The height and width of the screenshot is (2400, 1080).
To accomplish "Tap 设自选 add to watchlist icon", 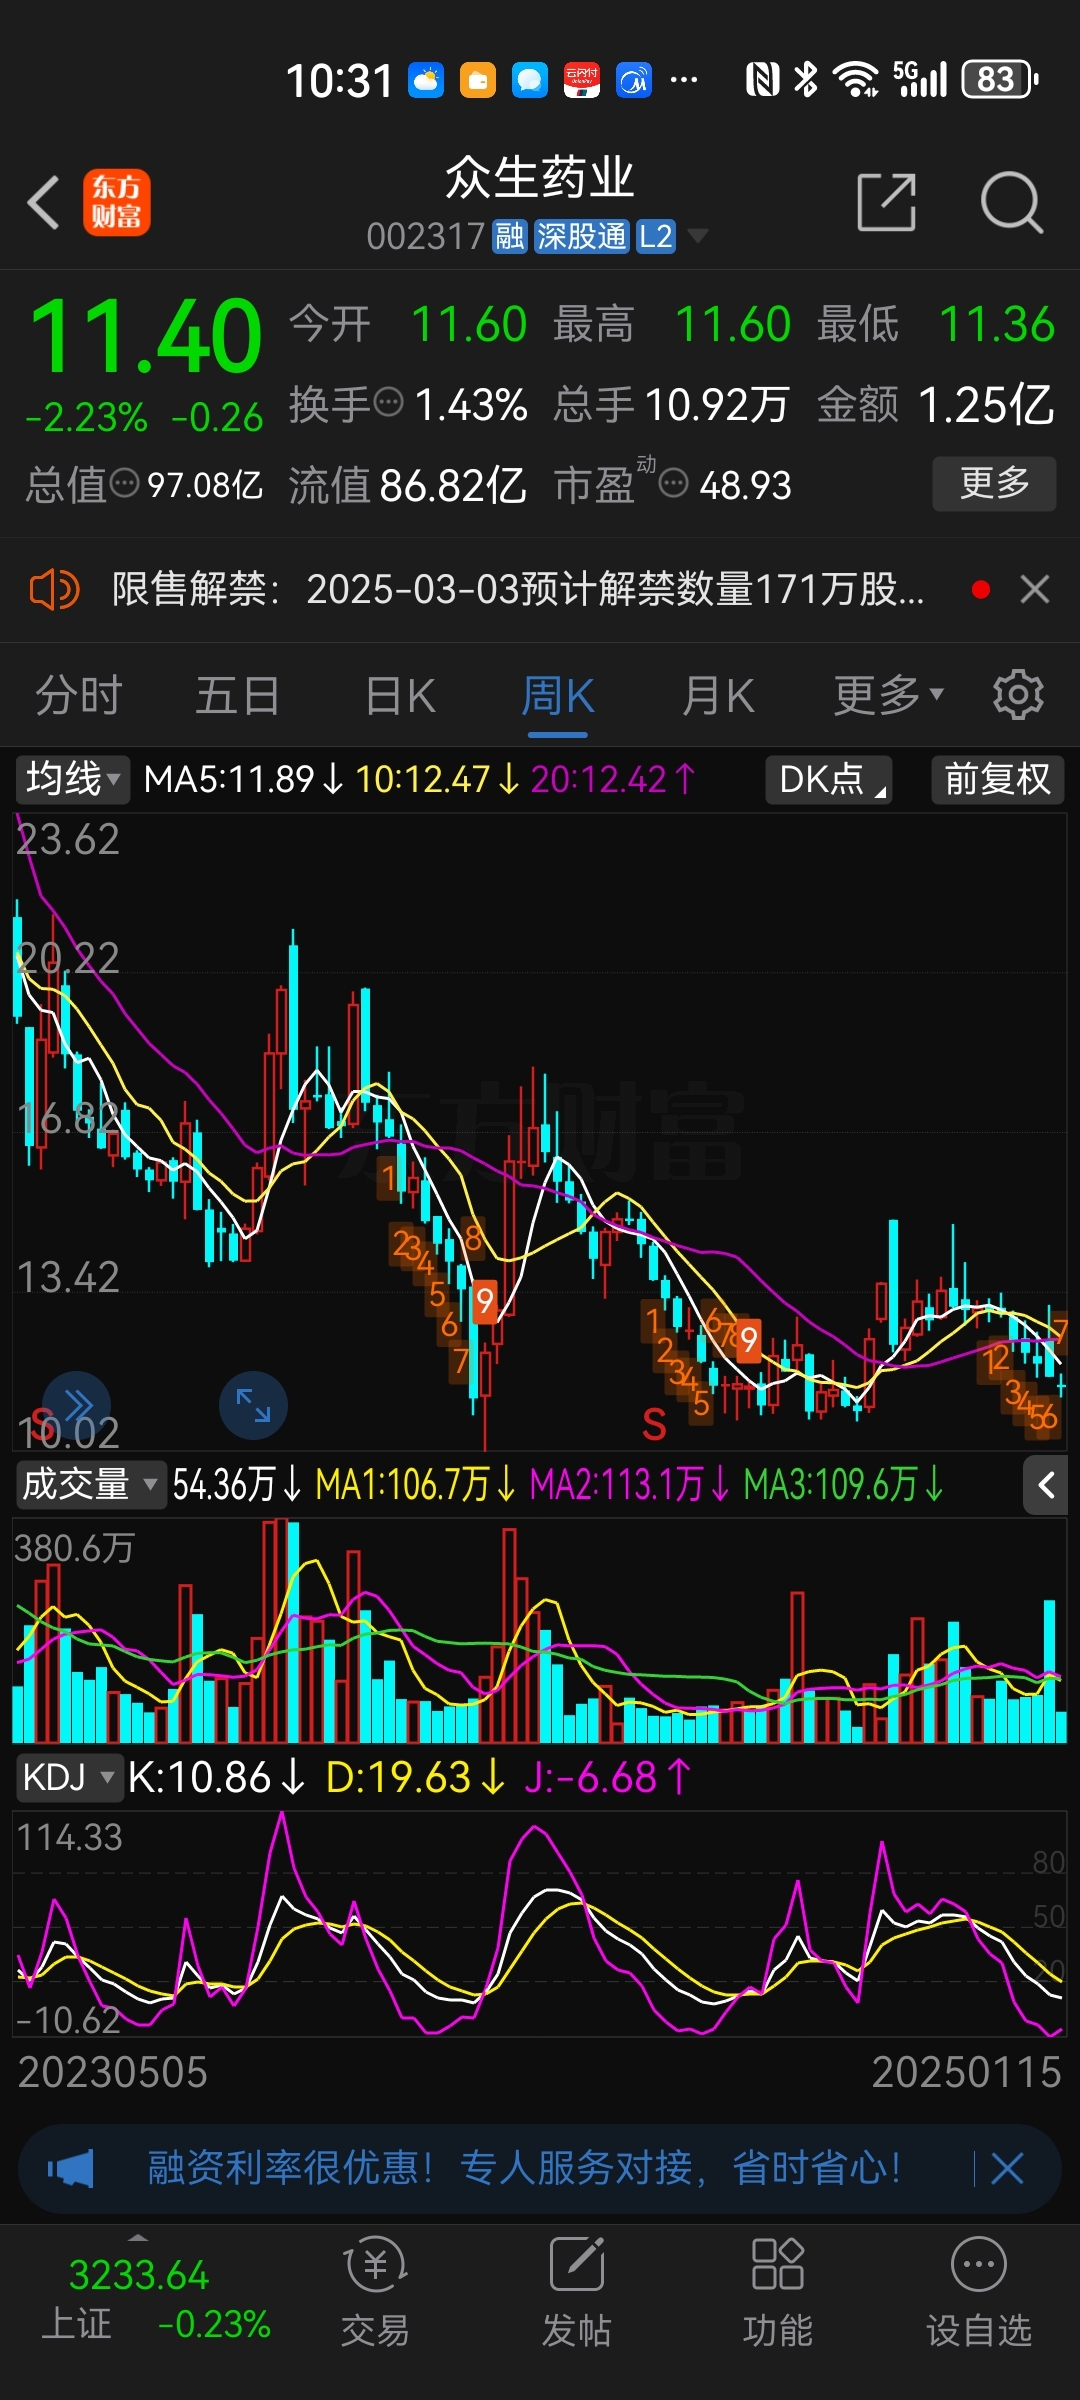I will (x=978, y=2294).
